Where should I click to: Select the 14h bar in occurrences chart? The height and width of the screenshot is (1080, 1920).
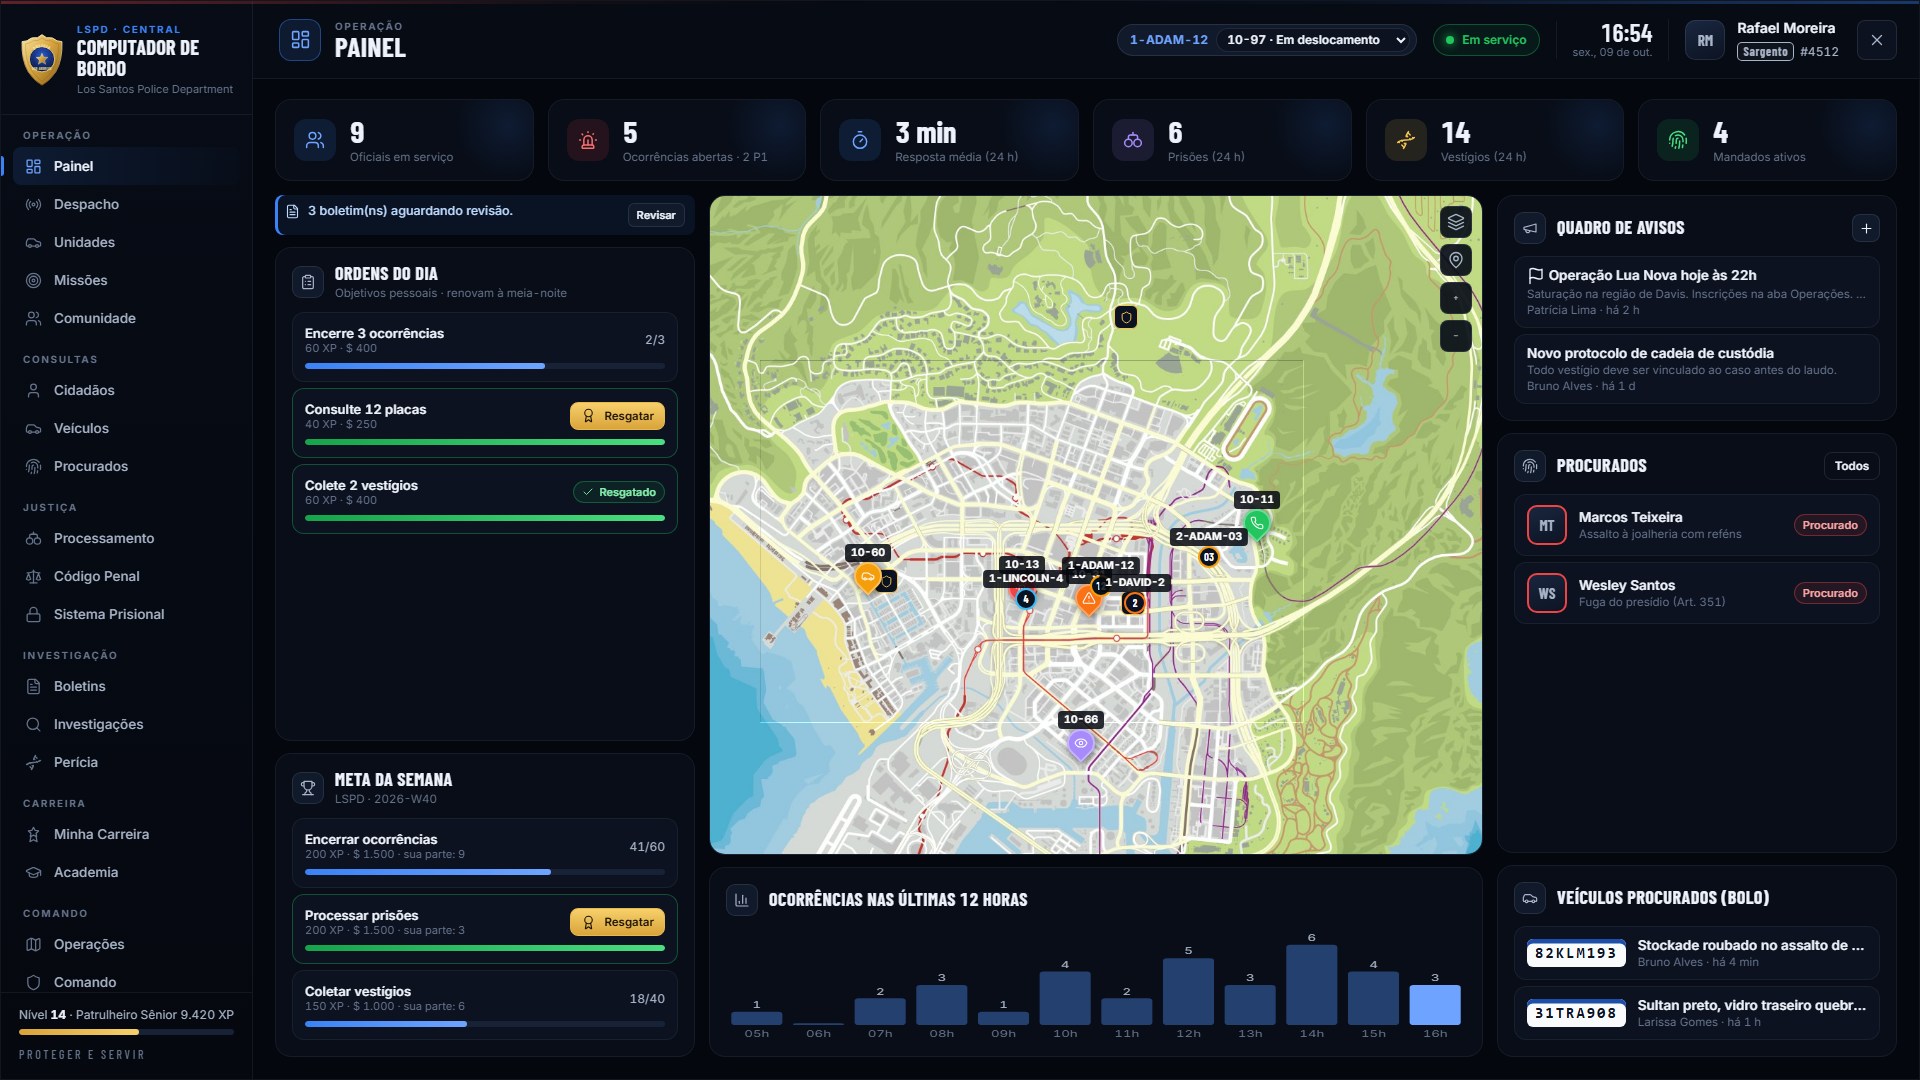pos(1311,985)
